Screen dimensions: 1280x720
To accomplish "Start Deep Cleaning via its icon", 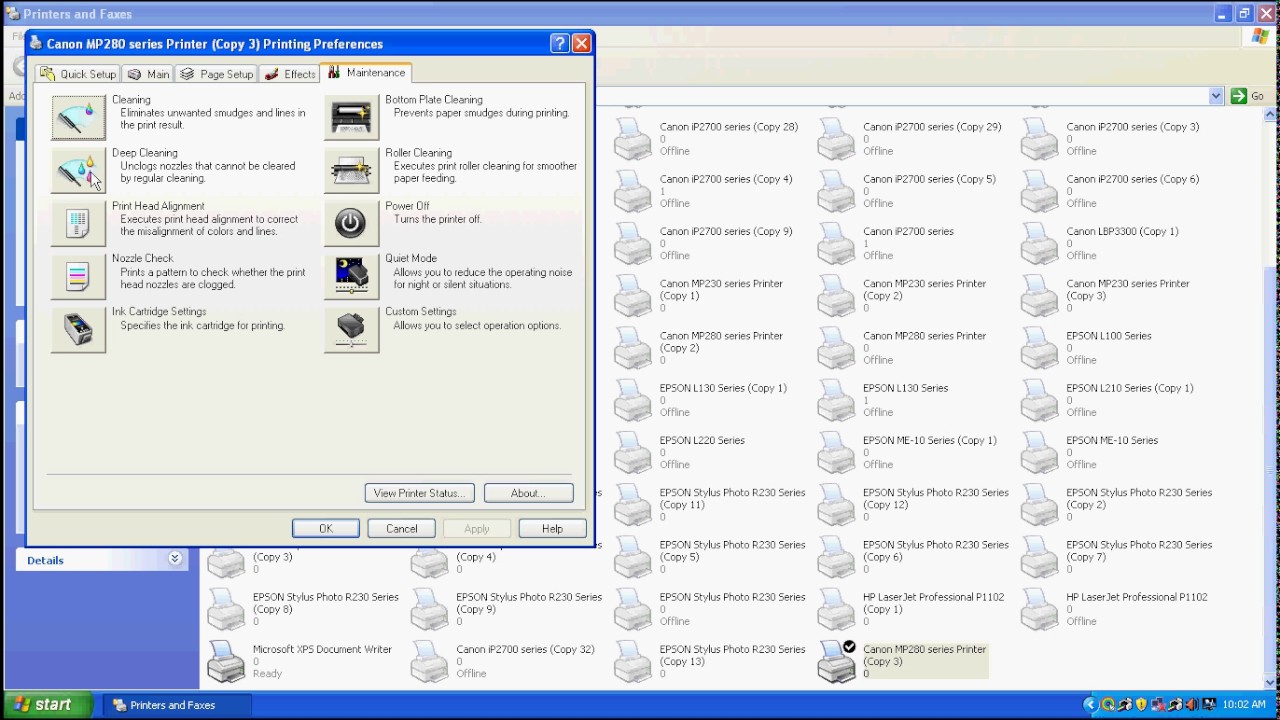I will pos(78,170).
